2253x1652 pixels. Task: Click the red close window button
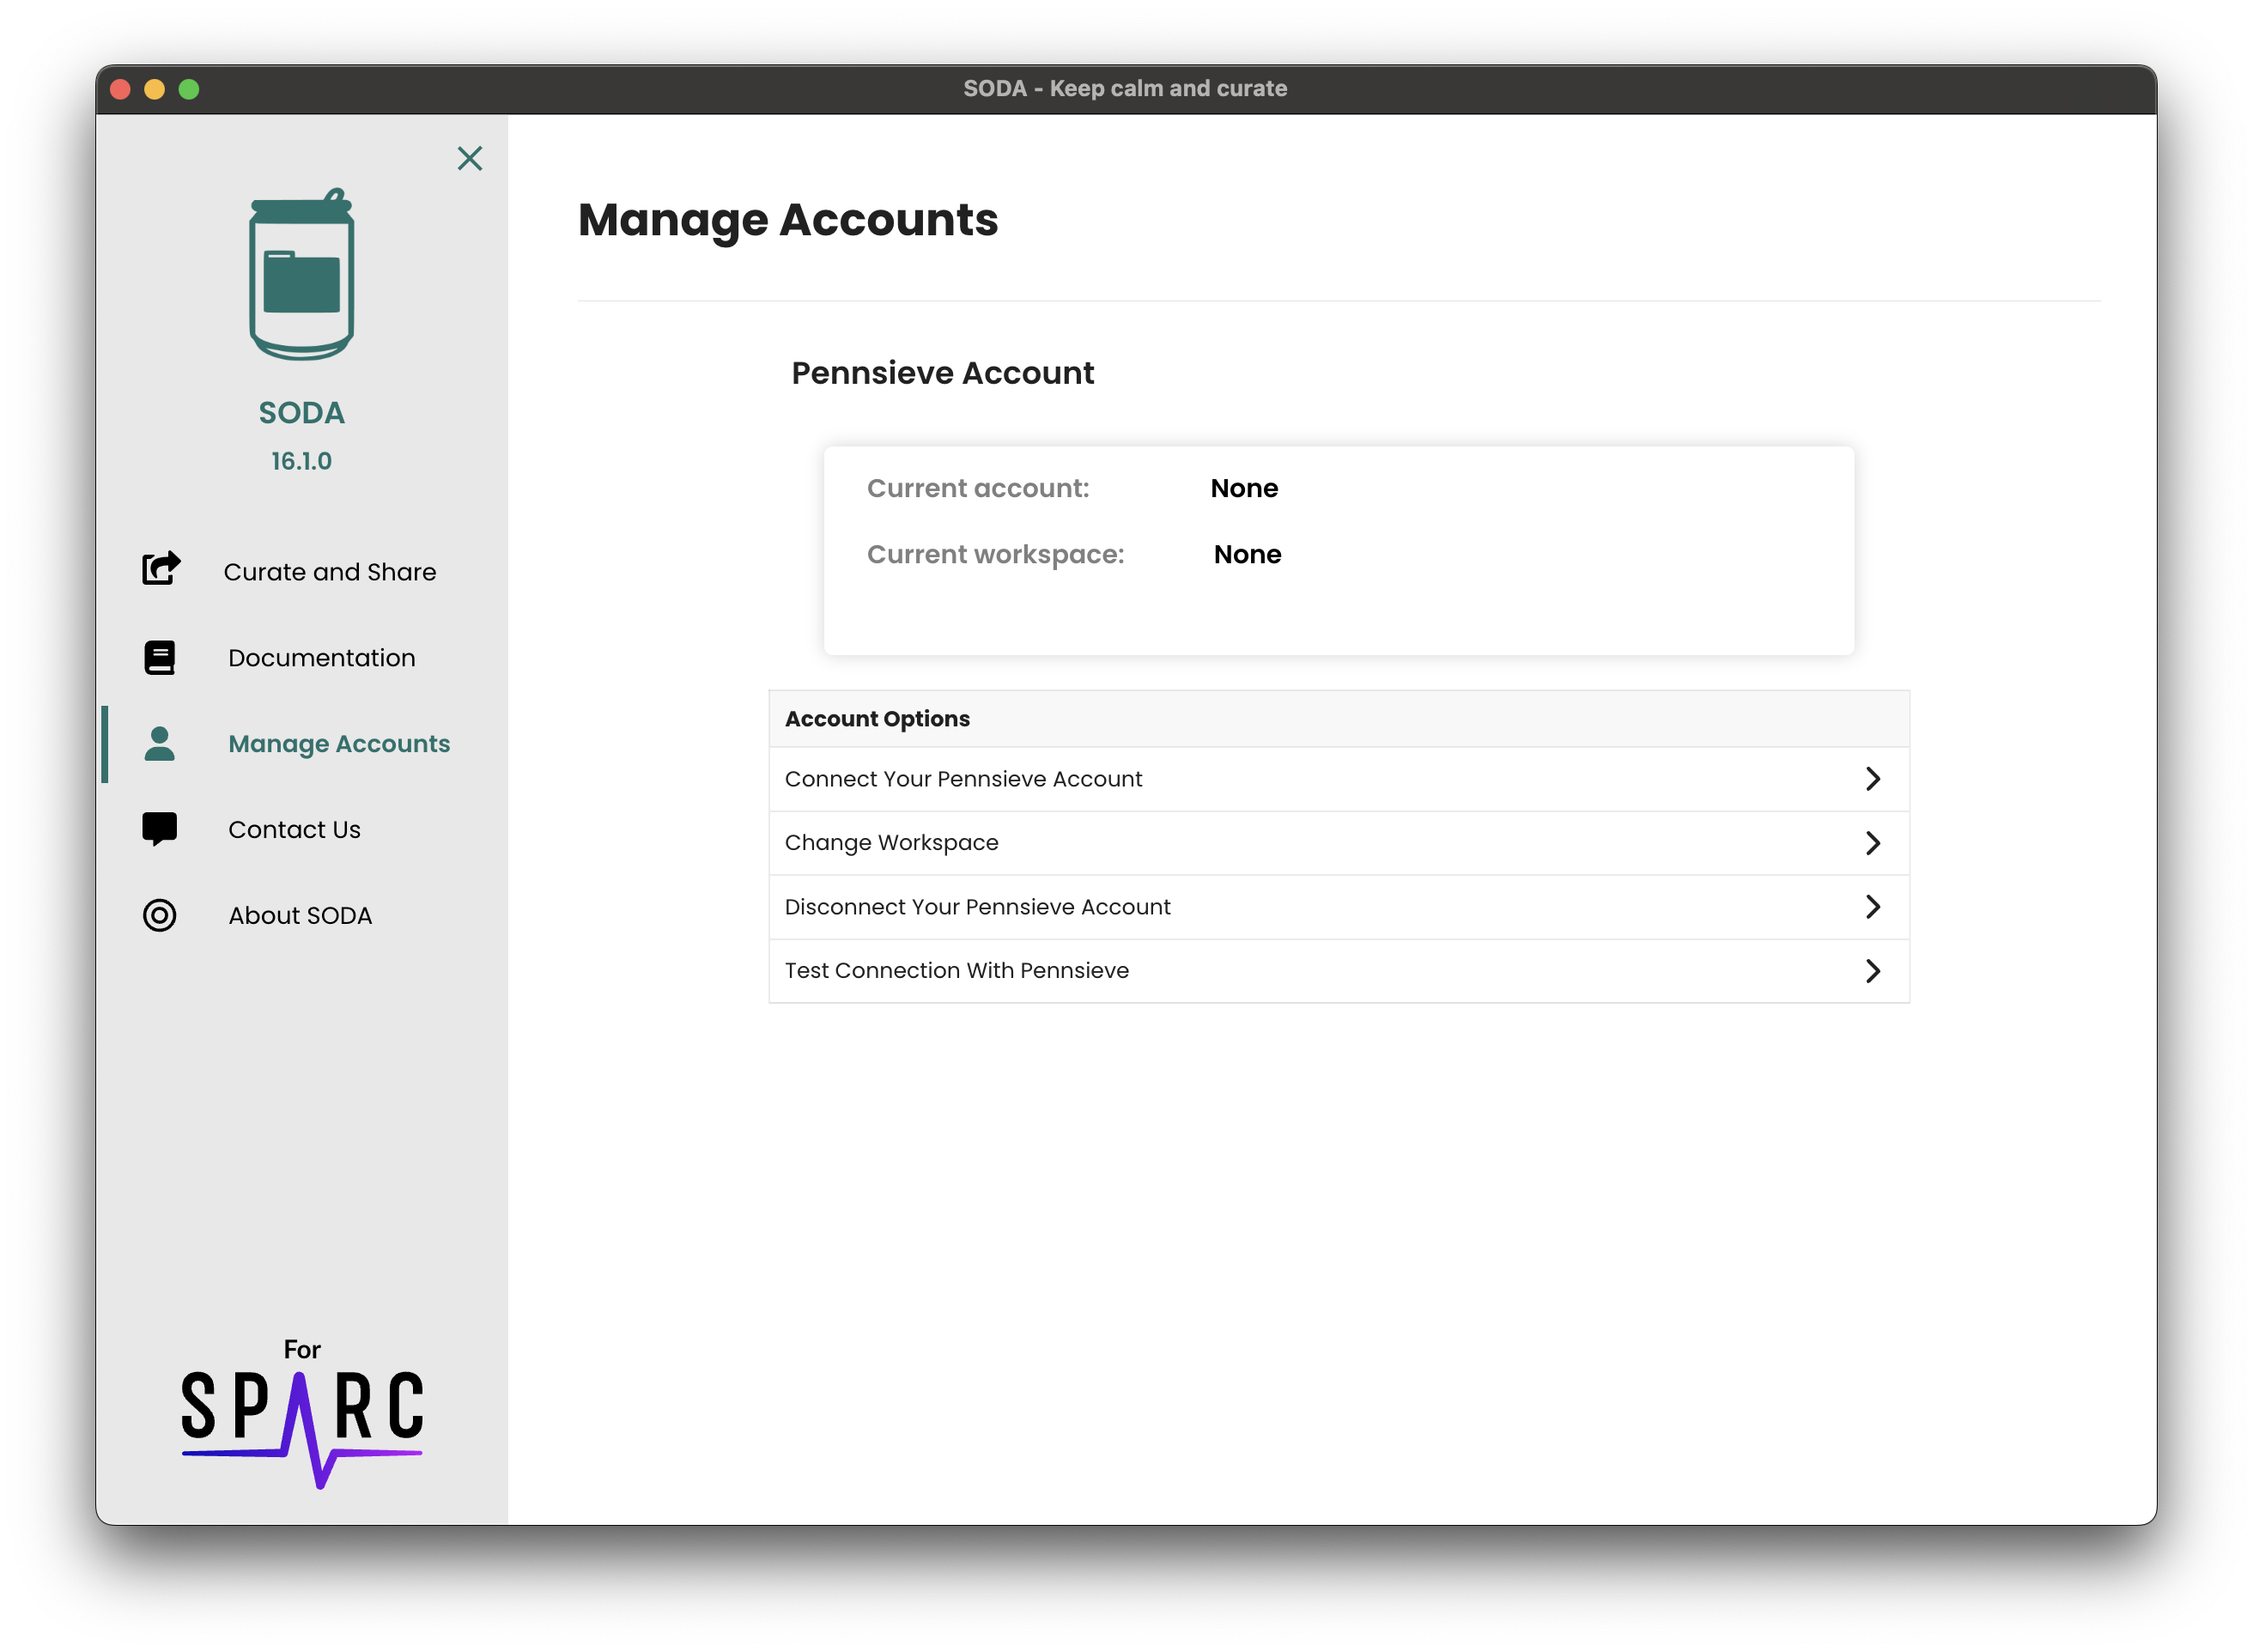click(x=120, y=89)
